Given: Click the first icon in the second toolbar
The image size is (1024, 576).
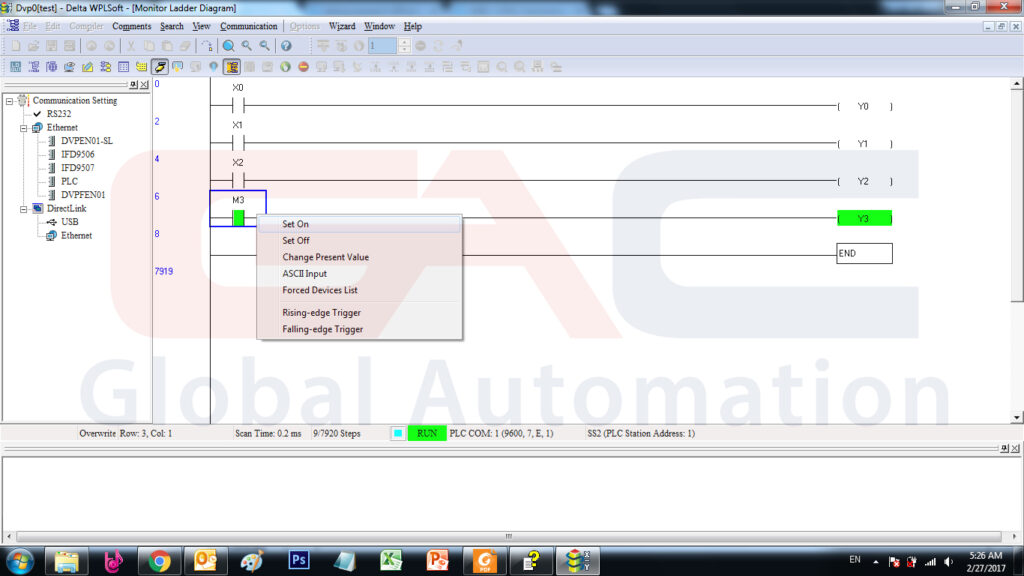Looking at the screenshot, I should coord(15,67).
